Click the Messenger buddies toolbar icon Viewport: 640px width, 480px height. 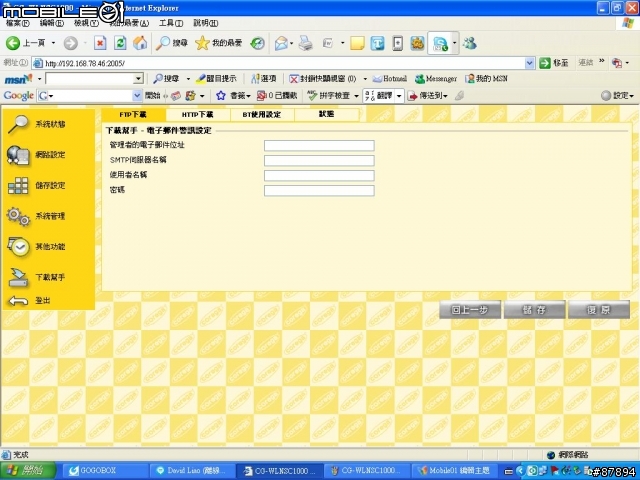(x=470, y=43)
